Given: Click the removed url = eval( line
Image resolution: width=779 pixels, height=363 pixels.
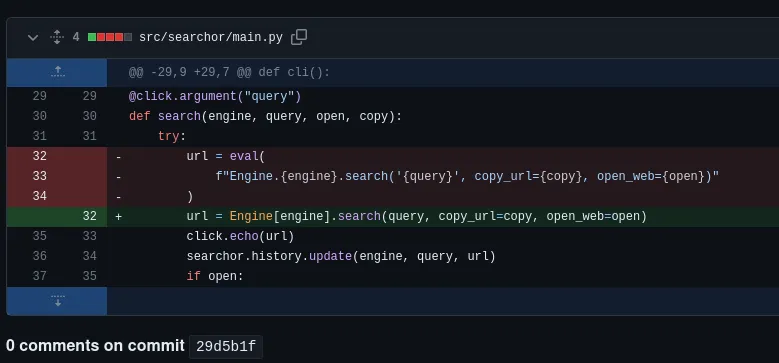Looking at the screenshot, I should tap(226, 156).
